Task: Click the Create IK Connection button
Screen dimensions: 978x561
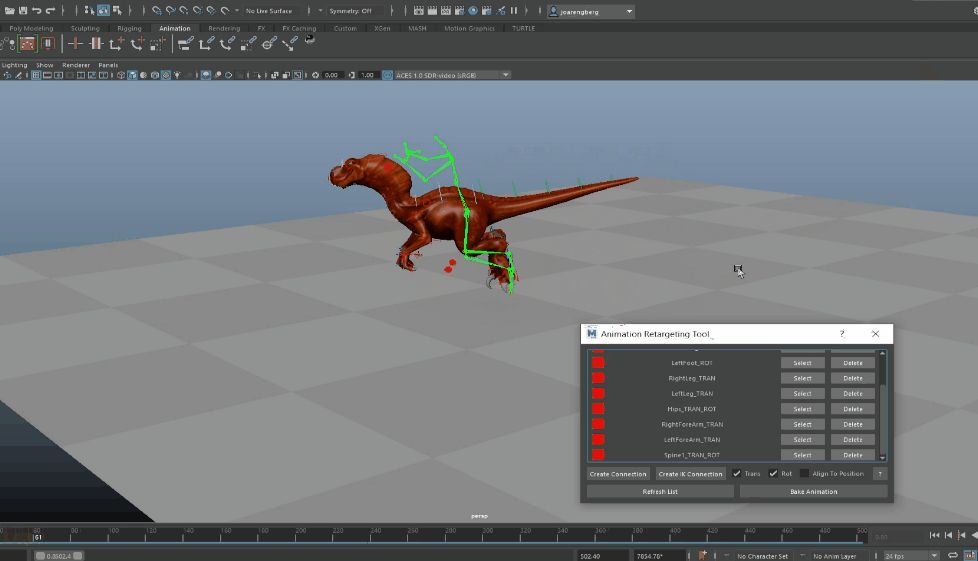Action: pos(690,474)
